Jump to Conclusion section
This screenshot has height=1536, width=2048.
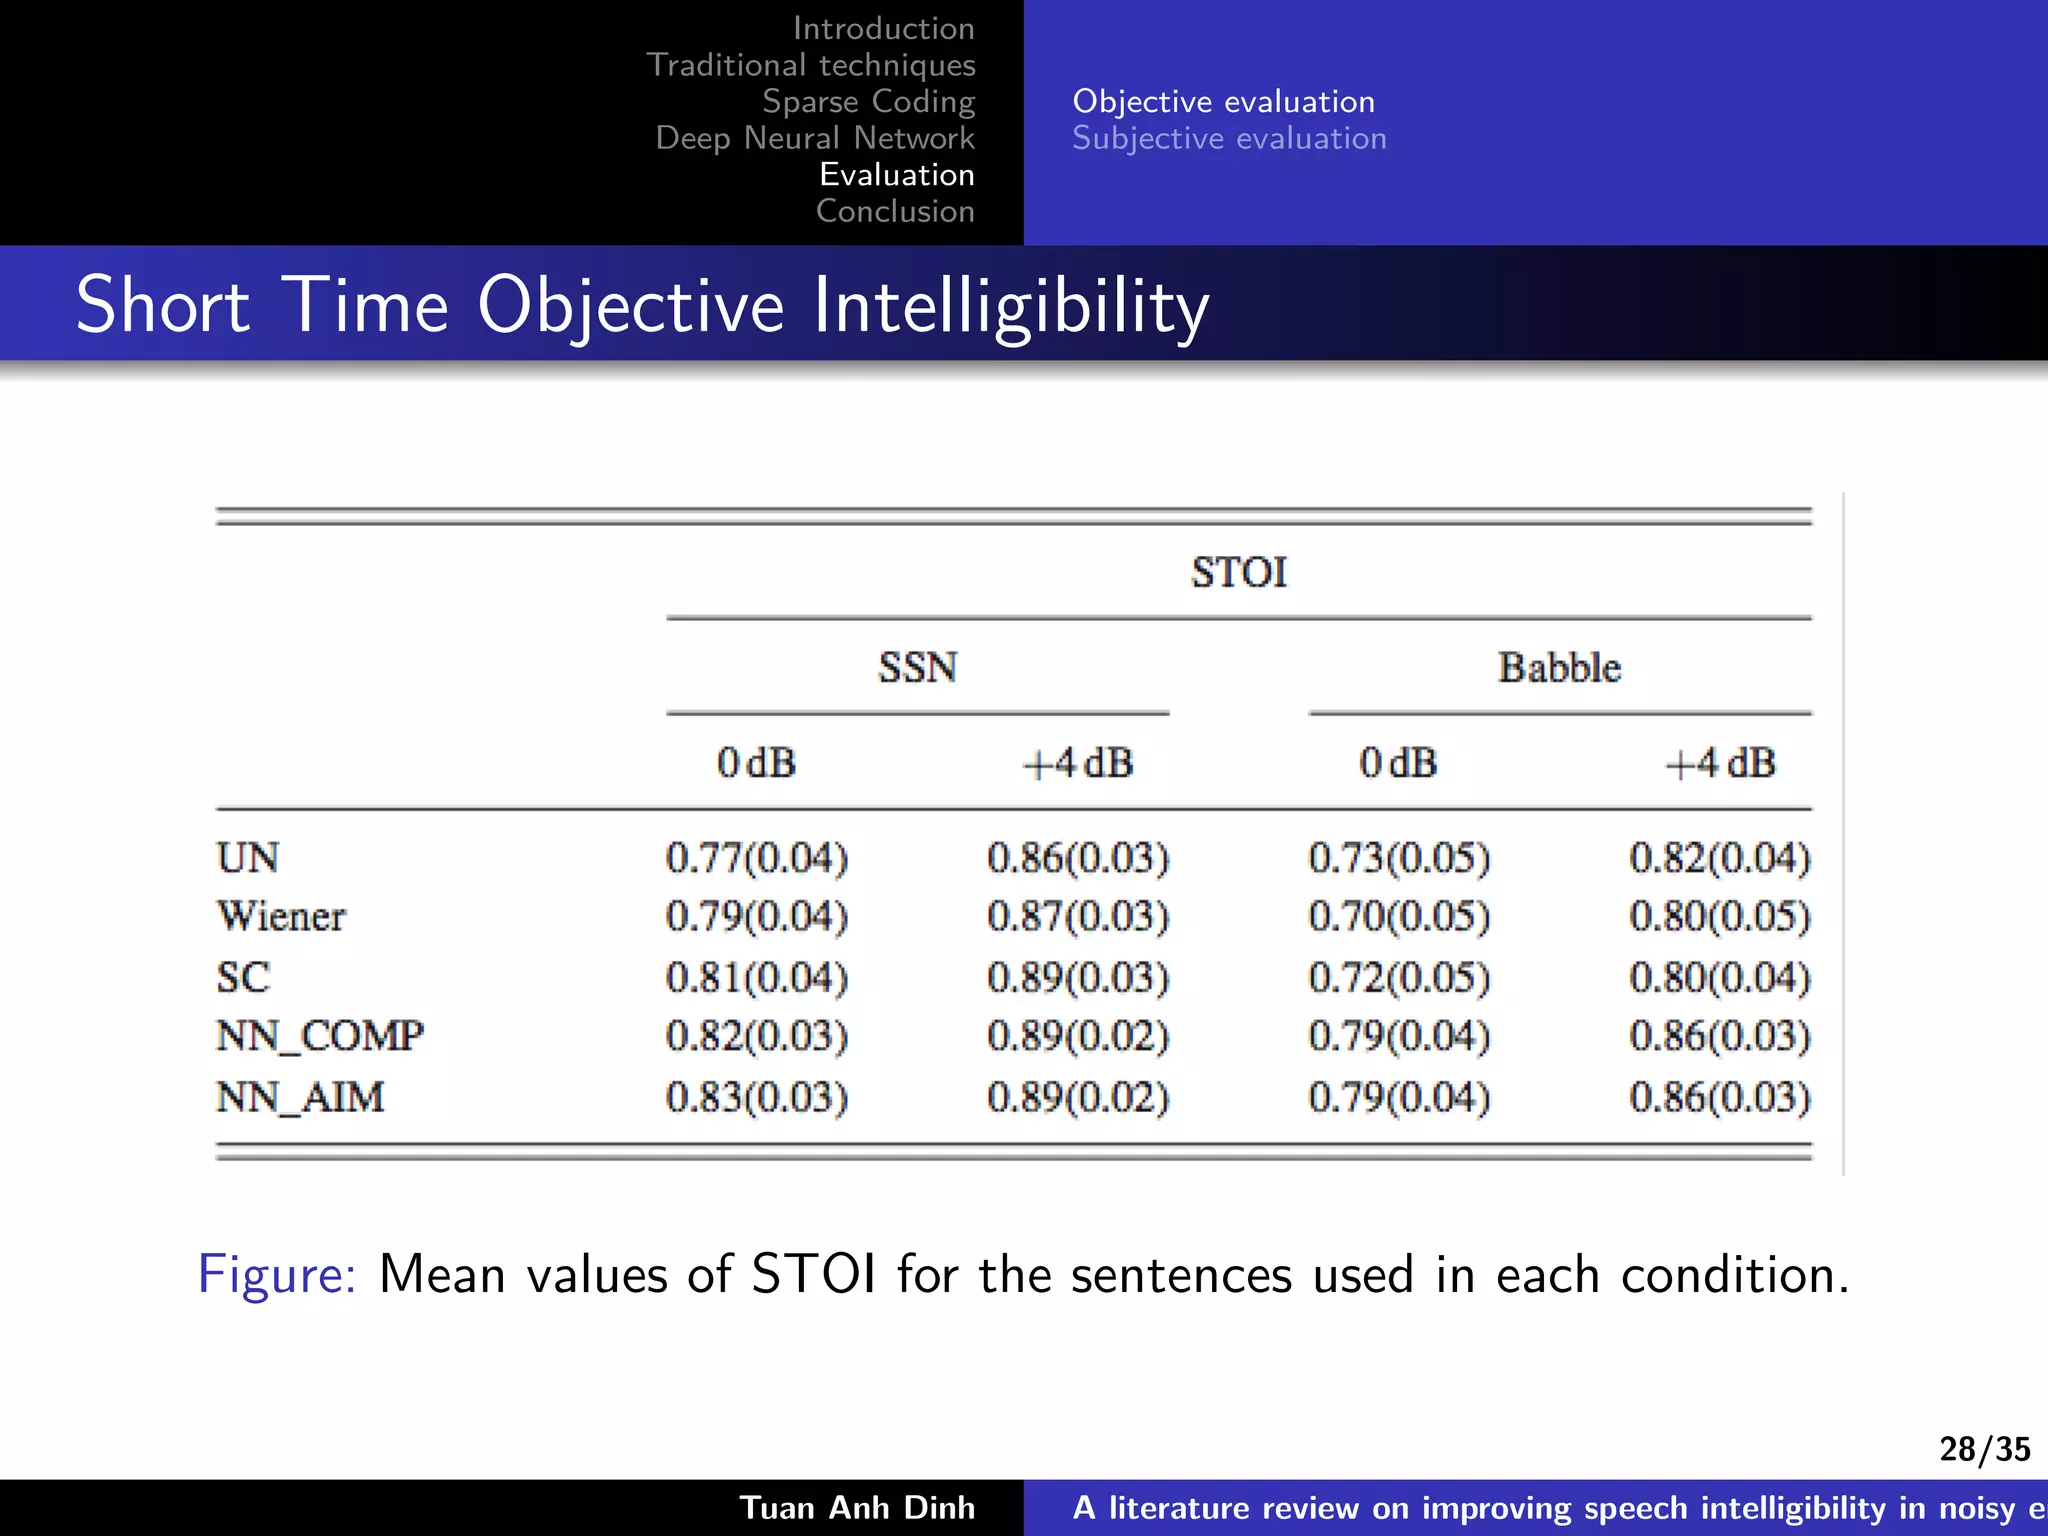pos(895,211)
